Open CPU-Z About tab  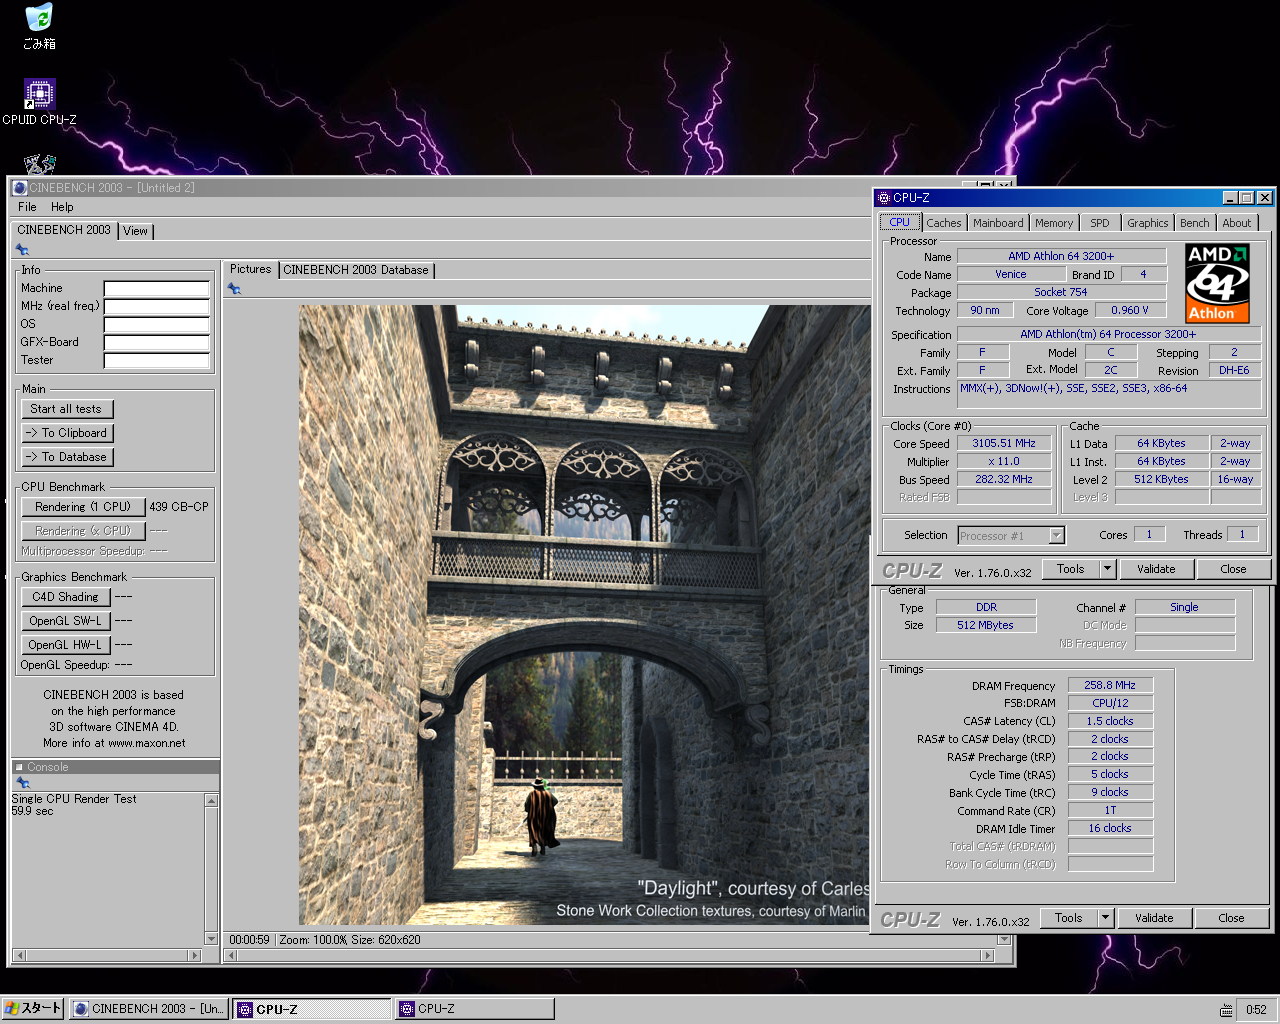[1237, 223]
